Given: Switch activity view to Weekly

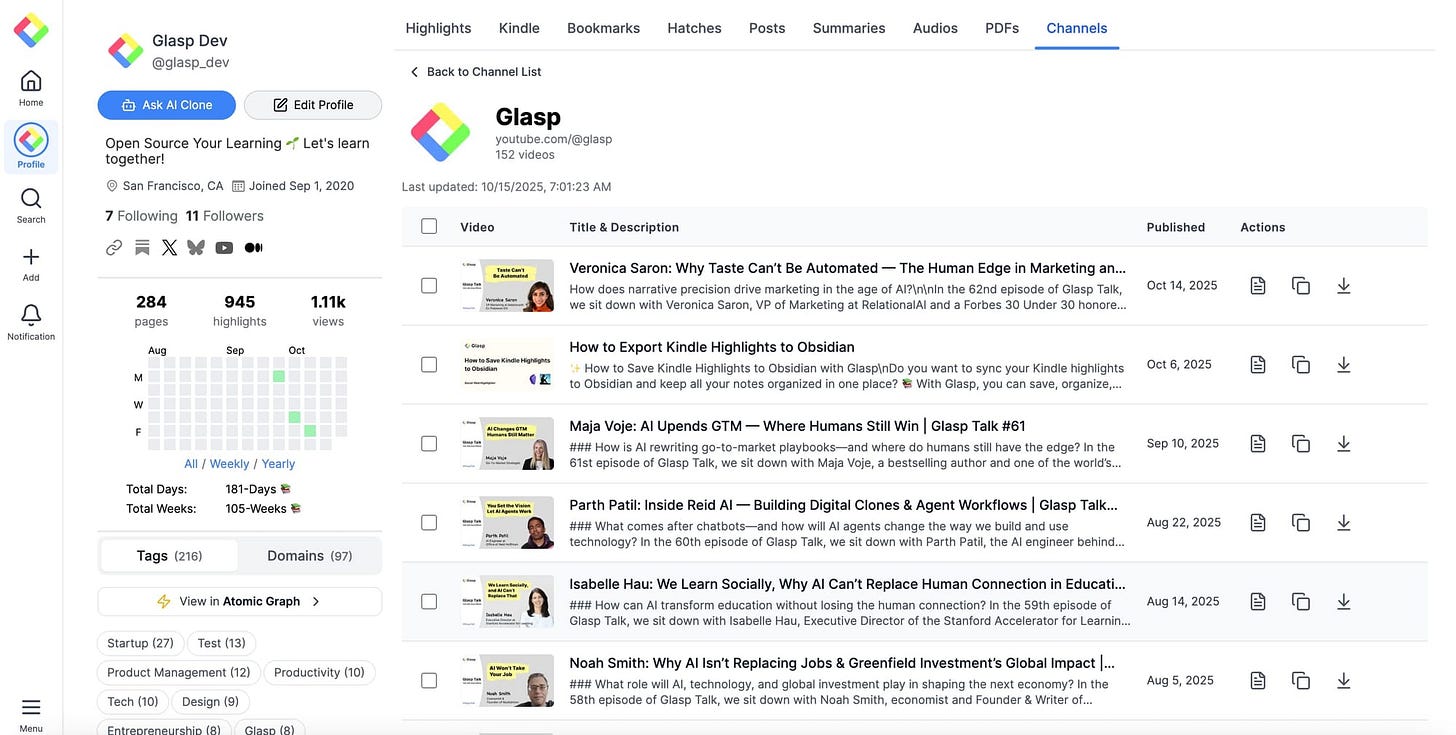Looking at the screenshot, I should coord(229,464).
